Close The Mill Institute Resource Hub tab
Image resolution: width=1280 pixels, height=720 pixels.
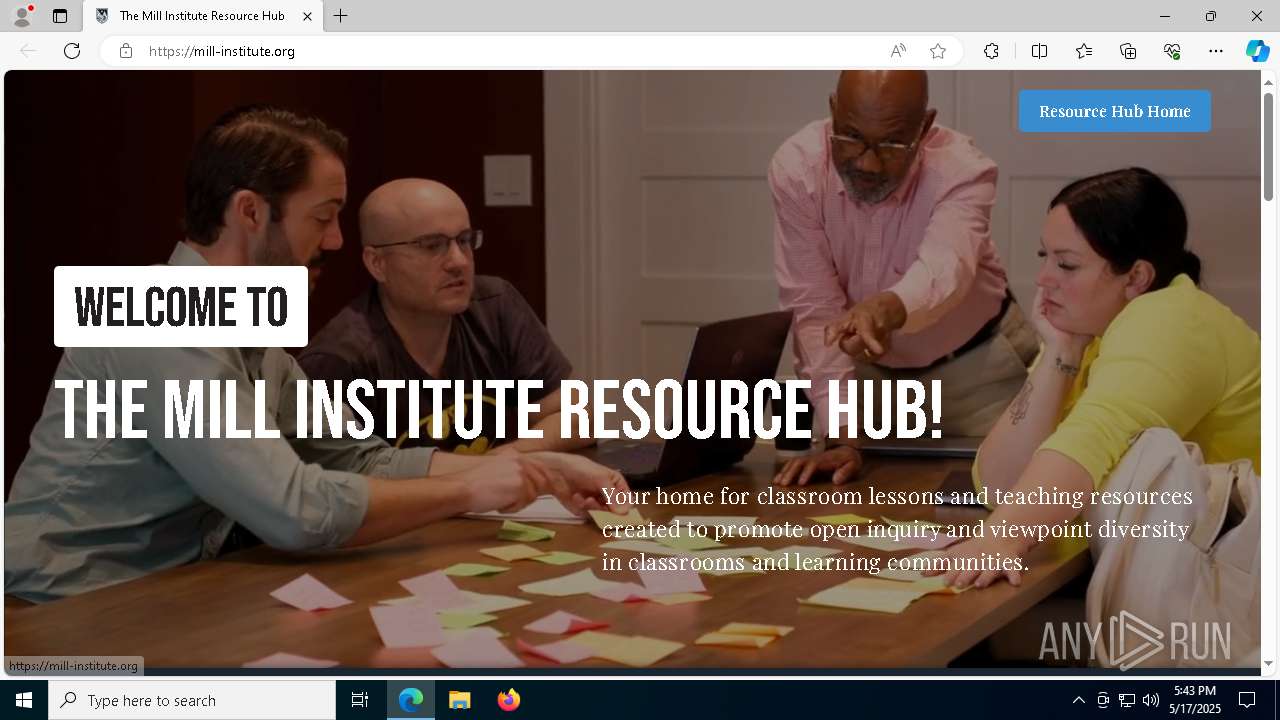click(308, 16)
